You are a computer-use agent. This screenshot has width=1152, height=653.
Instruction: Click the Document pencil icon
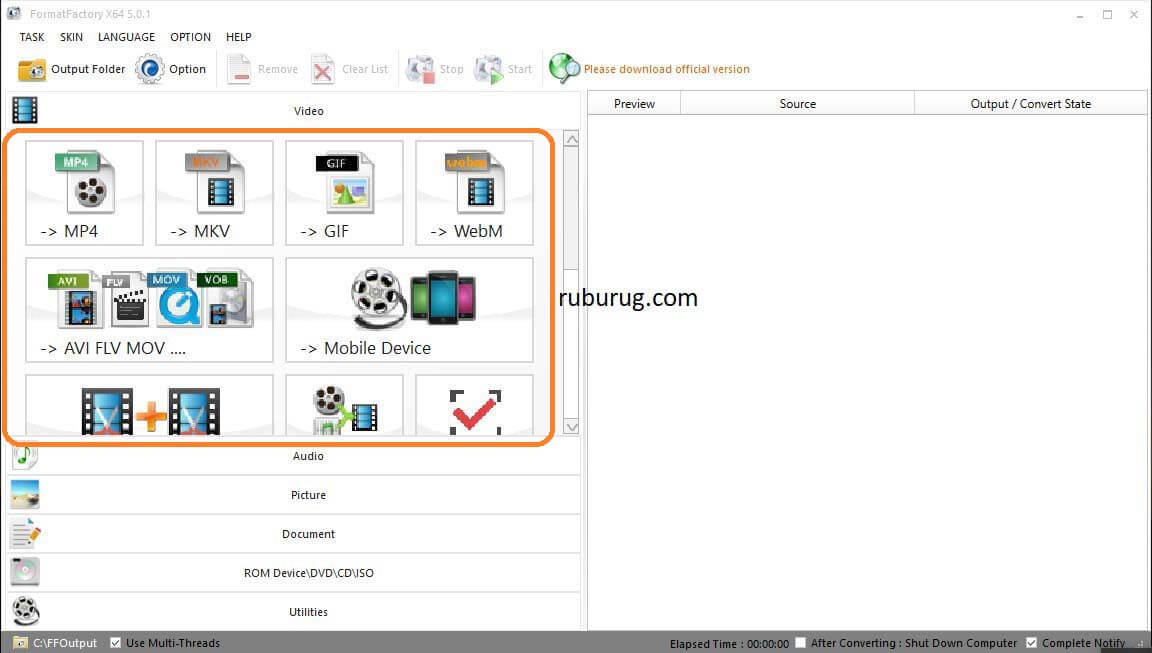pos(25,533)
